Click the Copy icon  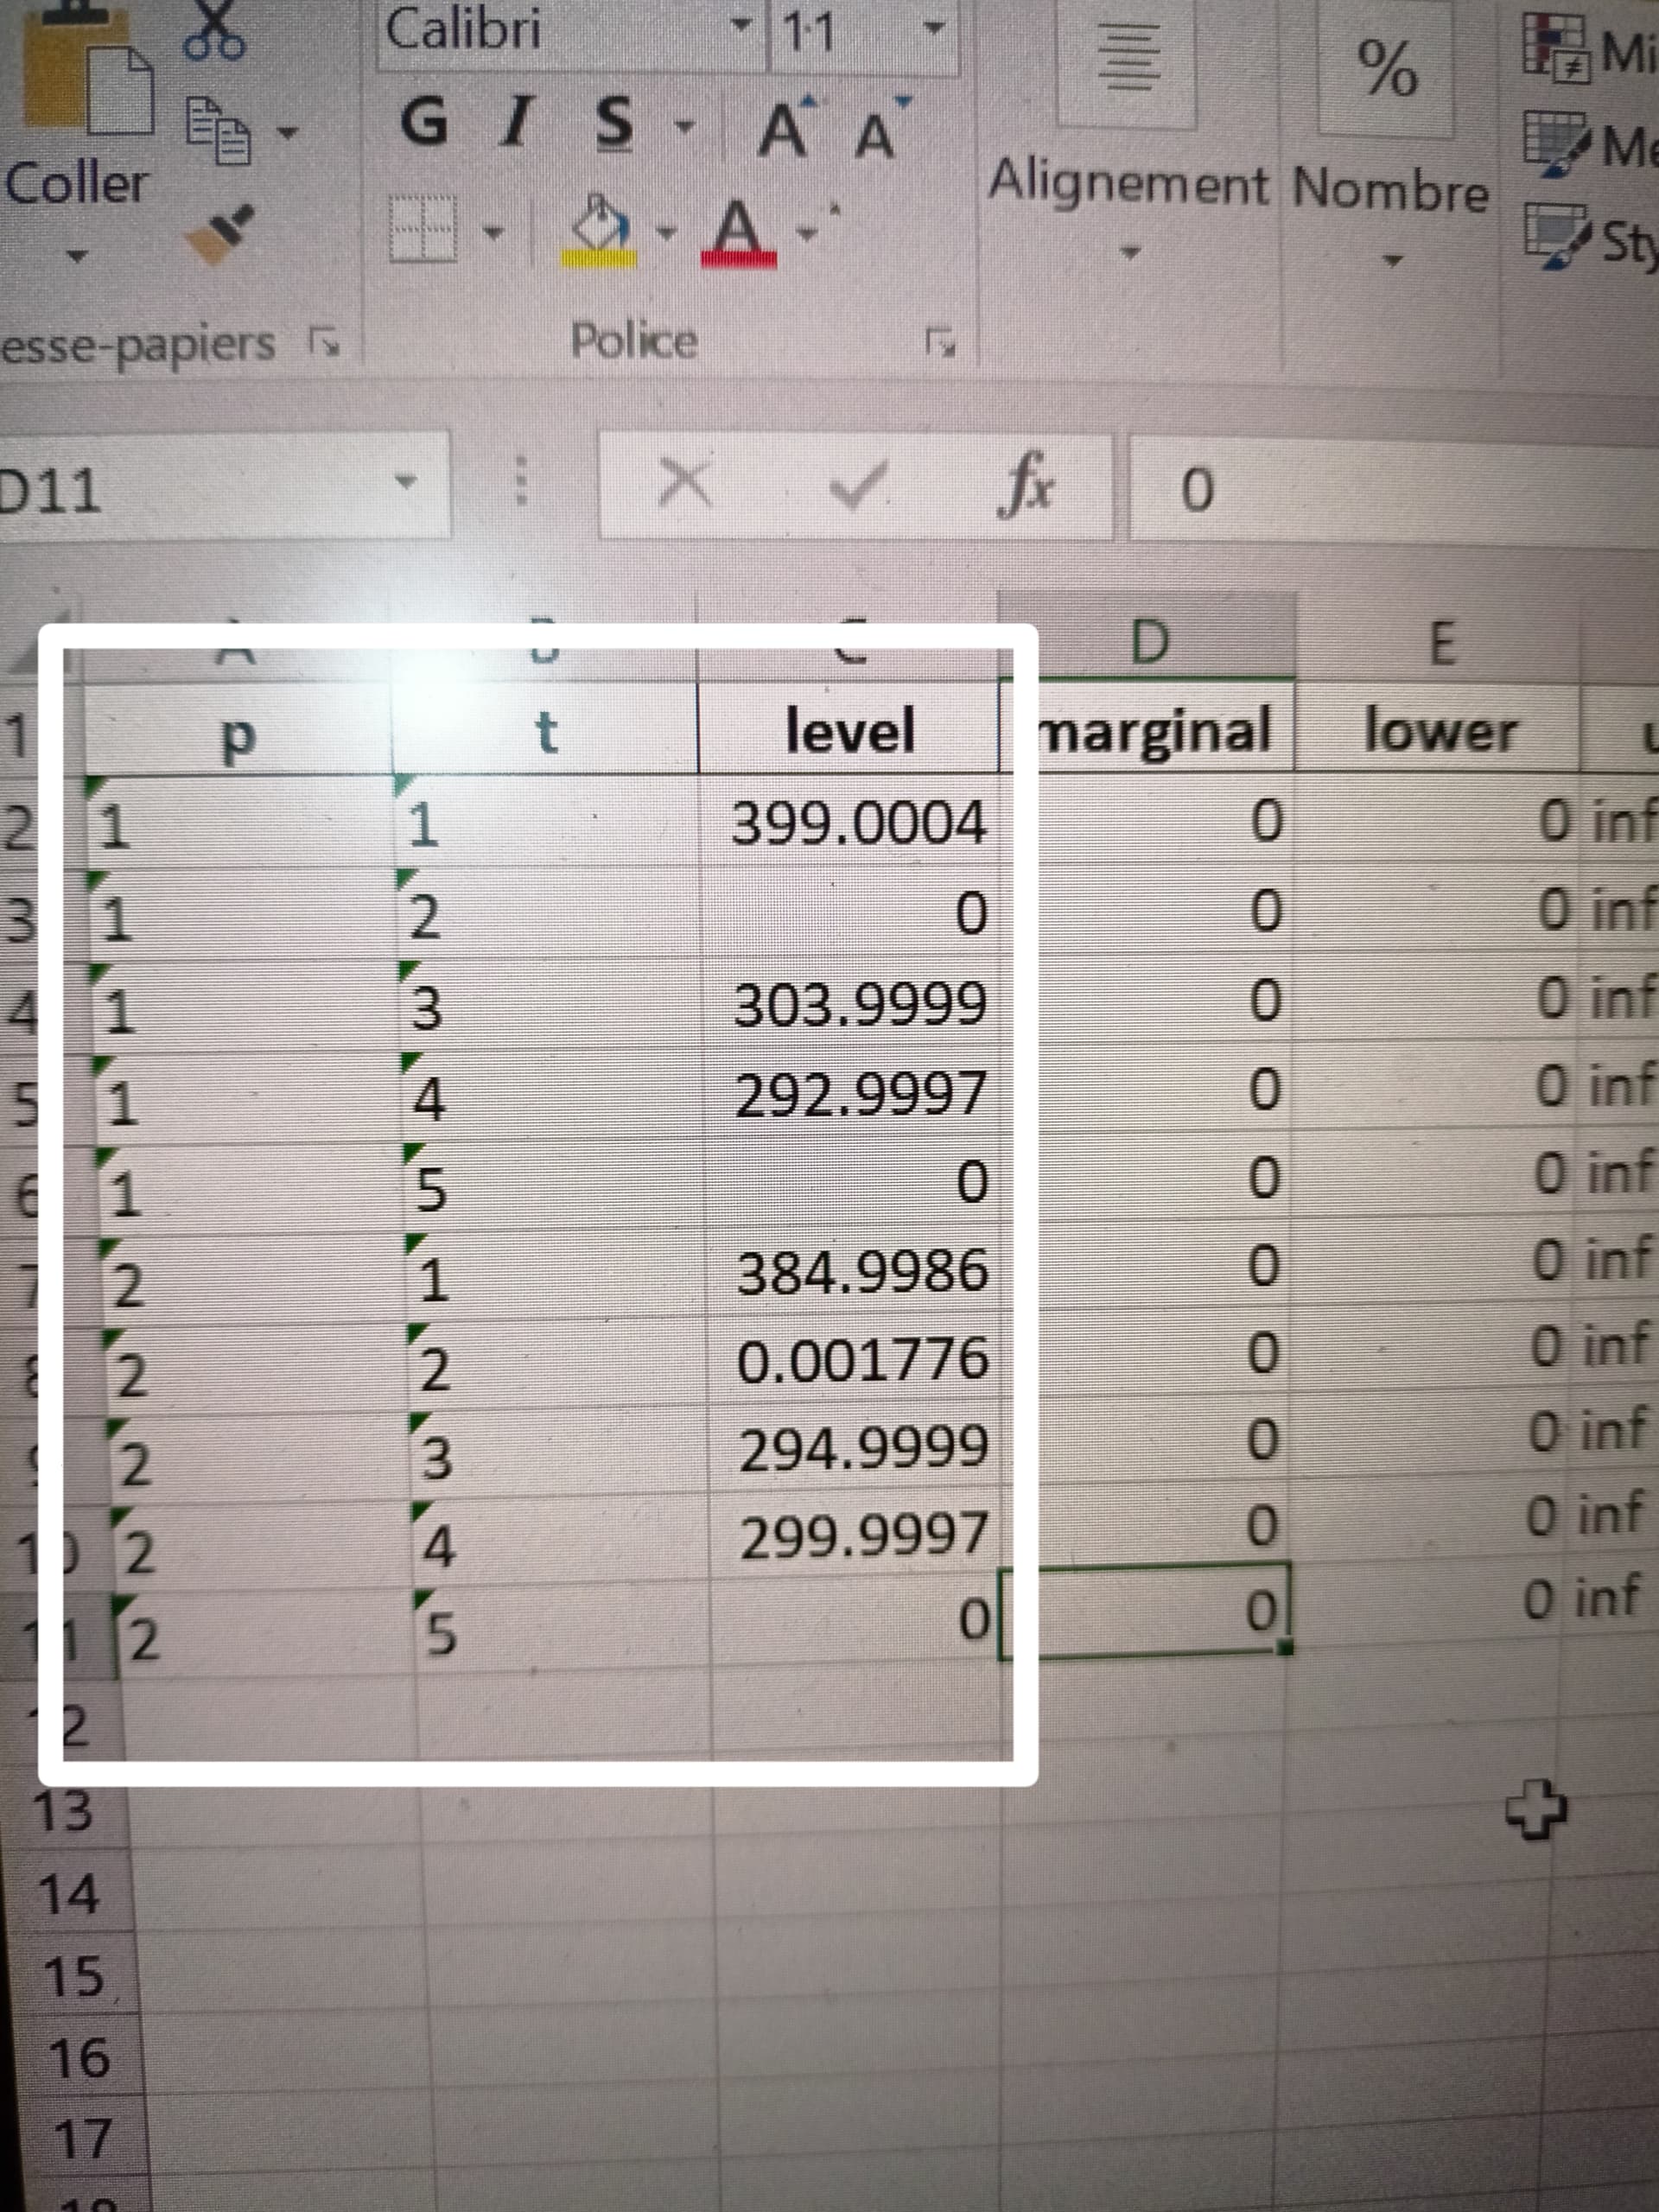(x=219, y=131)
